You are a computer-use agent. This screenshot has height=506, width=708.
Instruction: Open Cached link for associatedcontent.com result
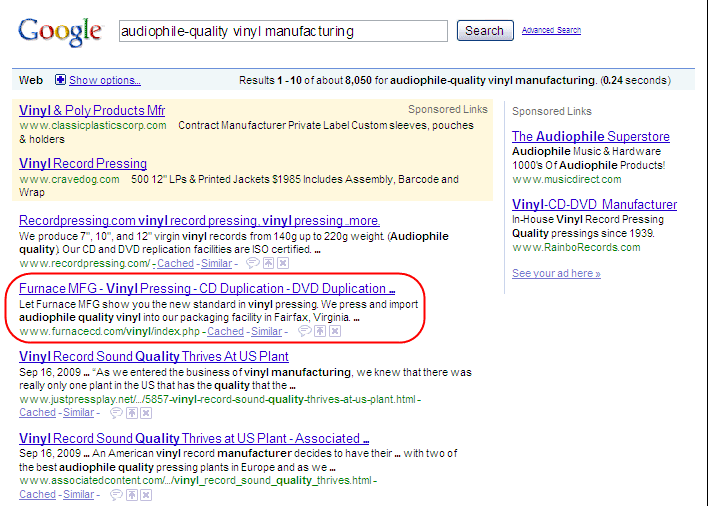click(37, 495)
